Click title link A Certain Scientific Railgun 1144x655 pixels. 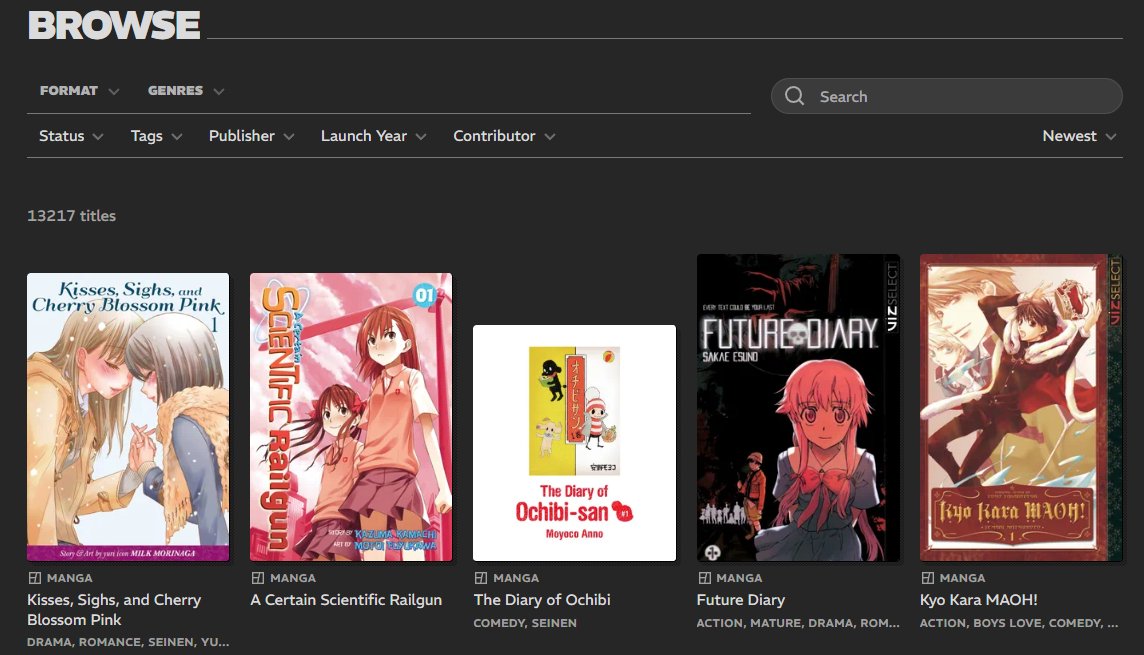pyautogui.click(x=346, y=600)
